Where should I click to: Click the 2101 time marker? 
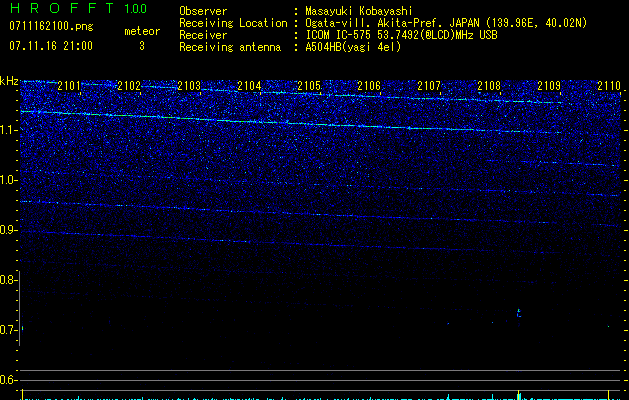69,87
